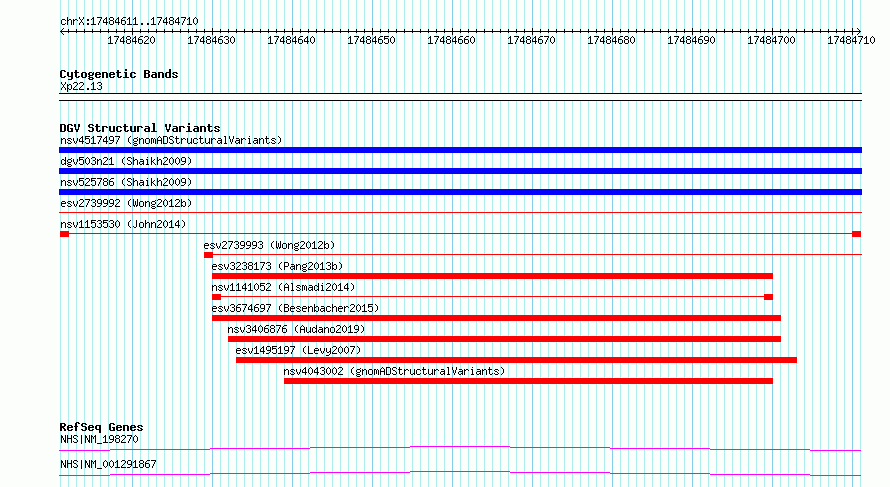Click the esv3238173 red variant bar
The width and height of the screenshot is (890, 487).
point(492,276)
